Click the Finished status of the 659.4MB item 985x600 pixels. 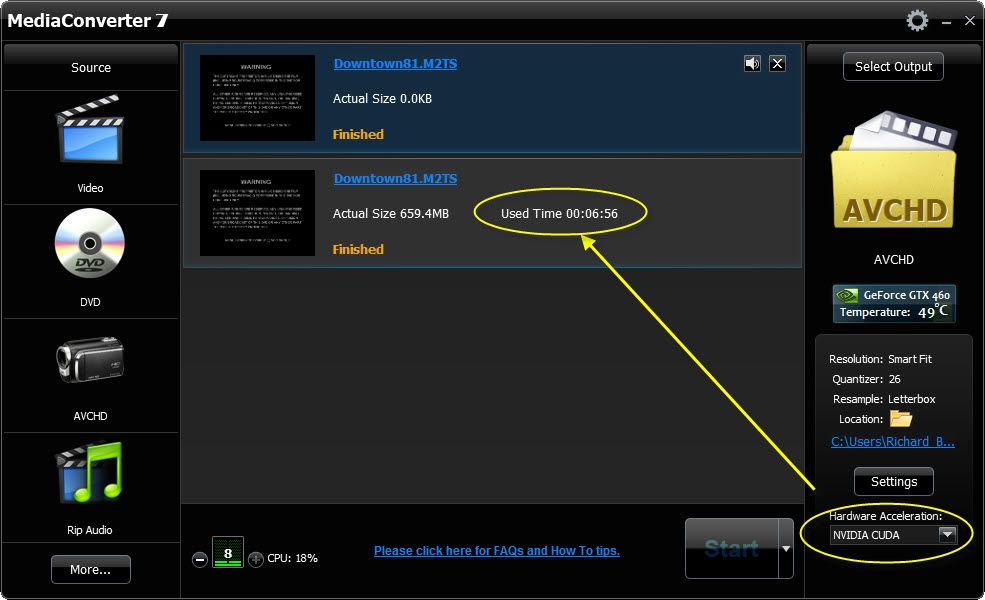pos(358,249)
